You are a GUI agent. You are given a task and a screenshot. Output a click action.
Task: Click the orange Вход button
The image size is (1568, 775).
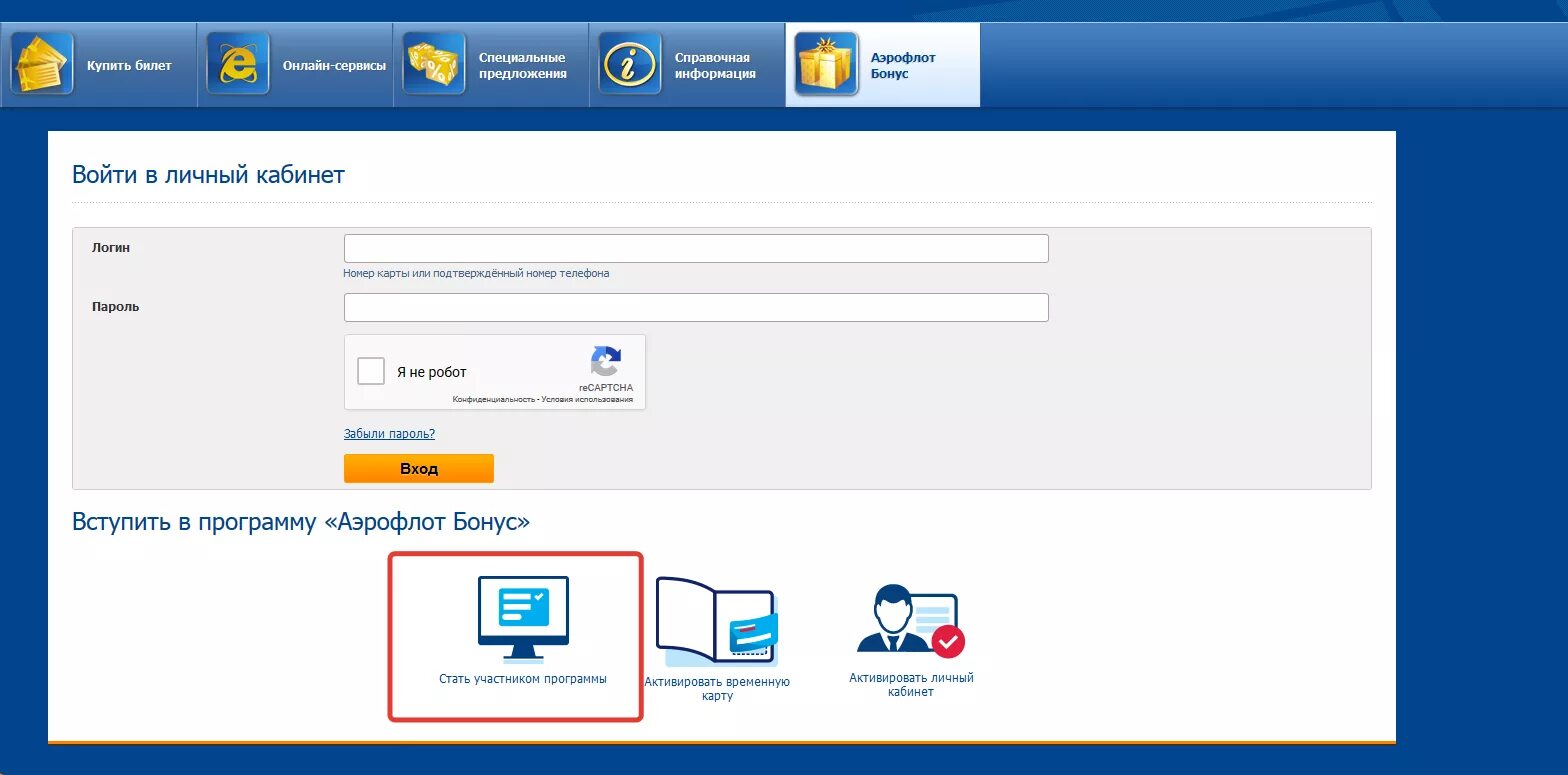point(419,468)
